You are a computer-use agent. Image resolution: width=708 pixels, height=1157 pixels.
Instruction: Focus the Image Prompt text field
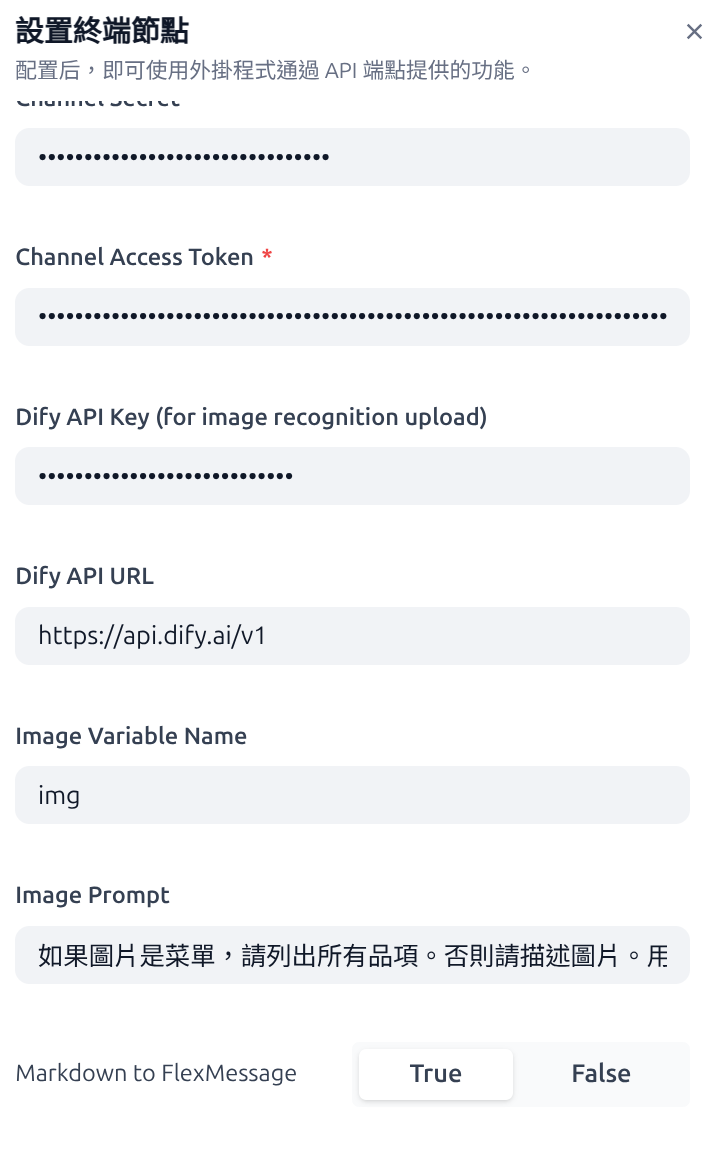coord(352,955)
